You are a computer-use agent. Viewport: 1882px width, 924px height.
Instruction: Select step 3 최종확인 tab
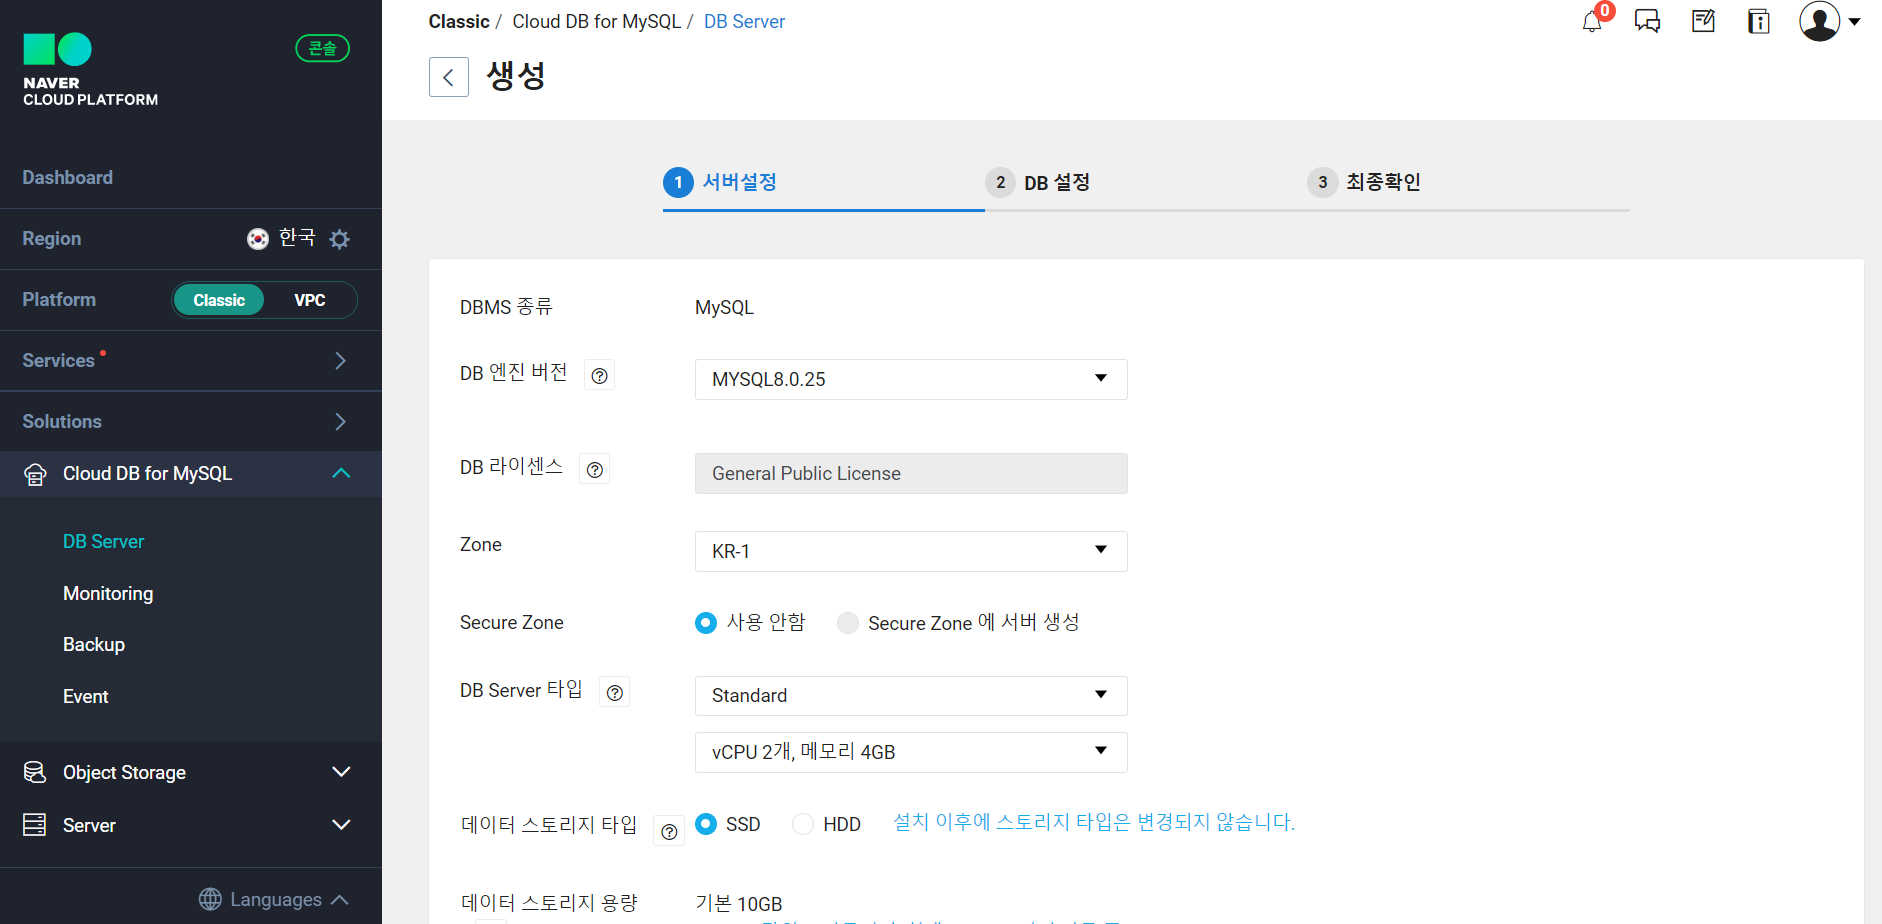click(x=1364, y=182)
